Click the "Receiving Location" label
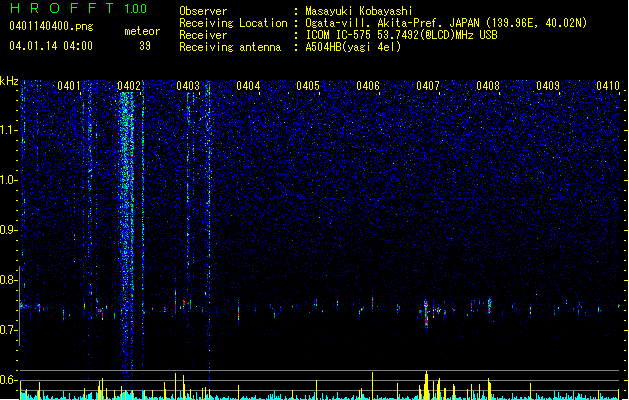The image size is (629, 400). pos(233,23)
